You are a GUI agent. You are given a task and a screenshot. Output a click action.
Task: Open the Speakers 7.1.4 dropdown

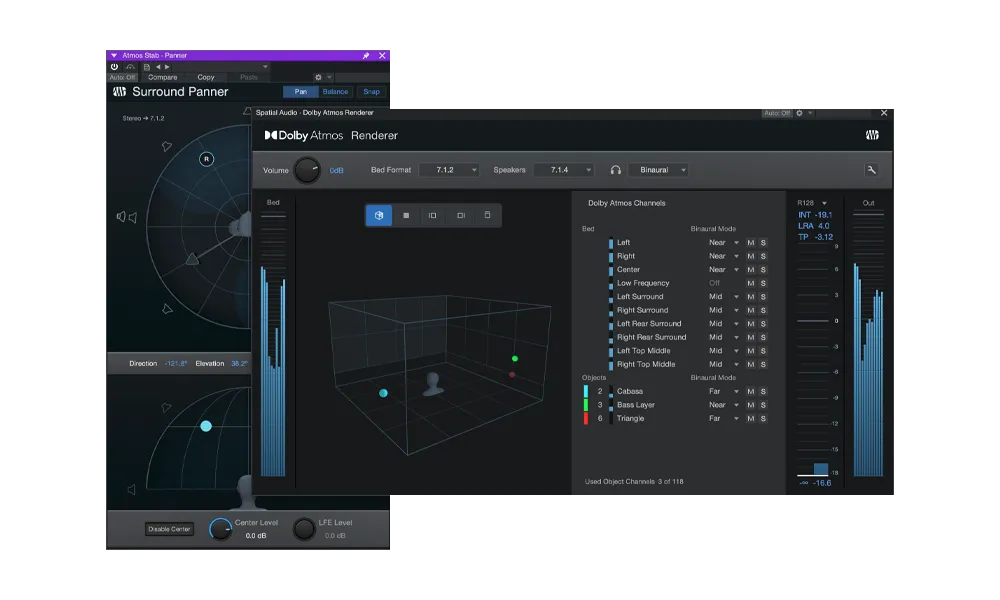pos(564,170)
